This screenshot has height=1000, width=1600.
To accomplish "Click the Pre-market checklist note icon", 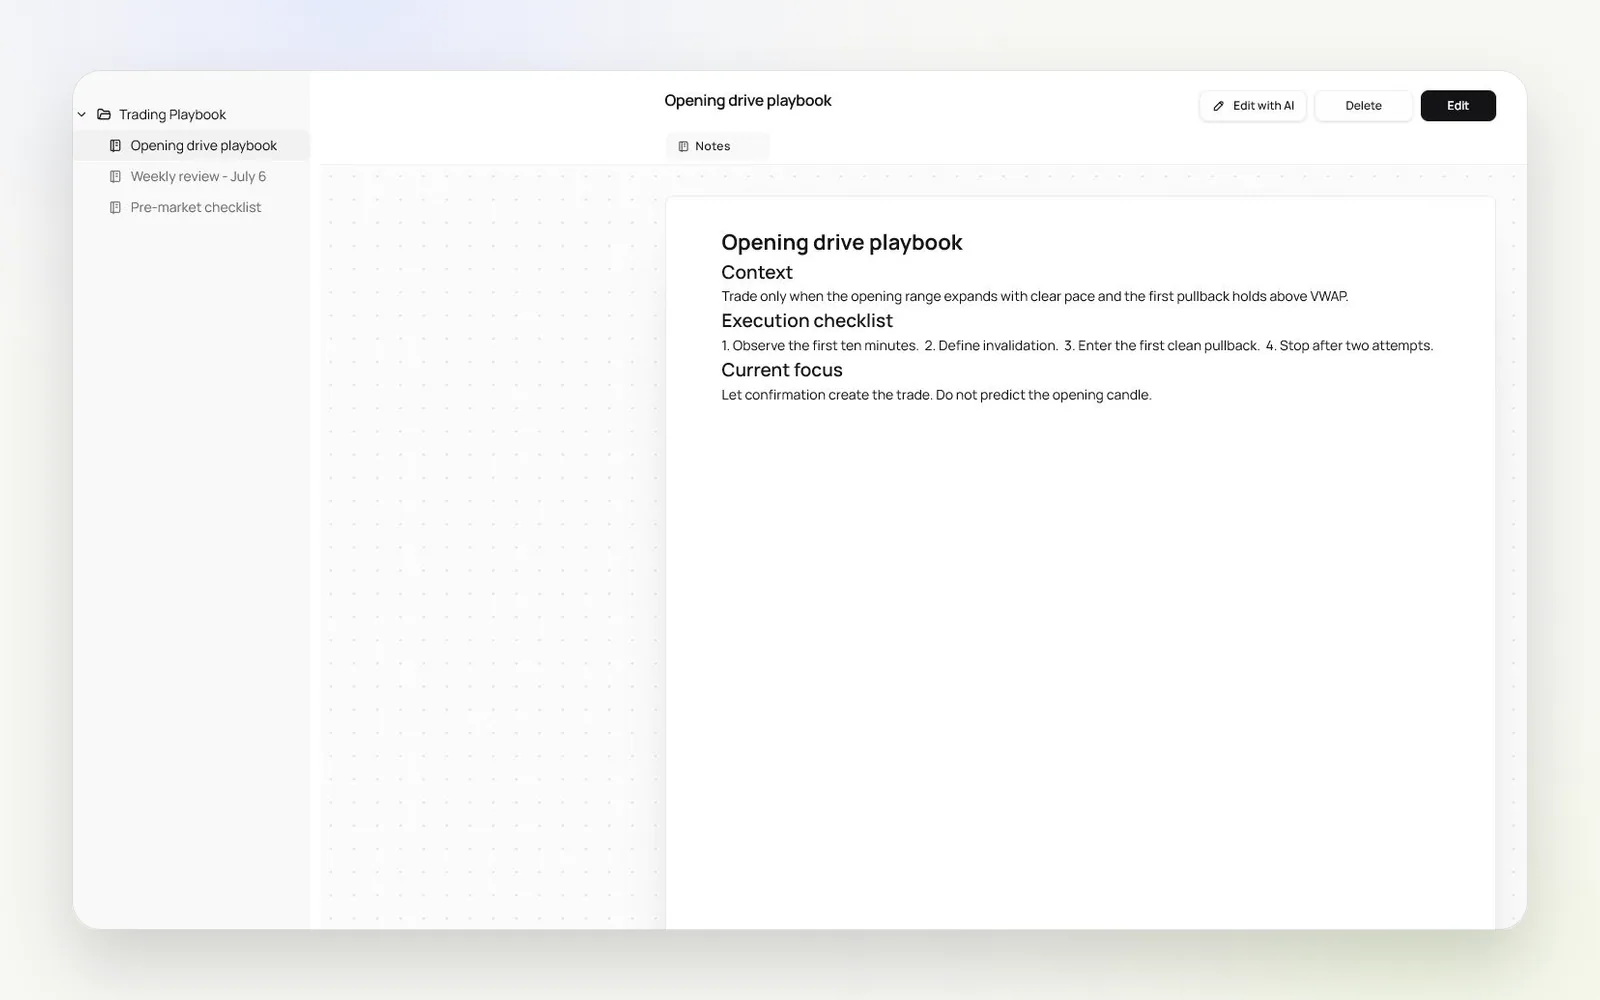I will pyautogui.click(x=115, y=207).
